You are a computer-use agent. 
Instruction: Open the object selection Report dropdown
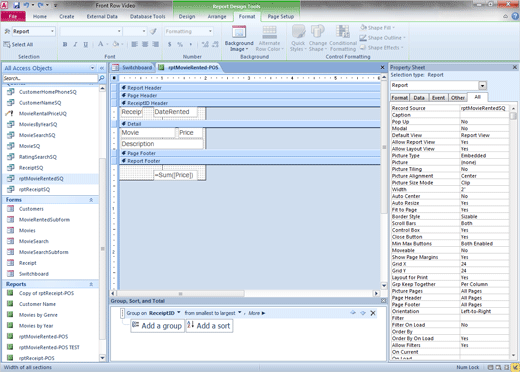[52, 31]
